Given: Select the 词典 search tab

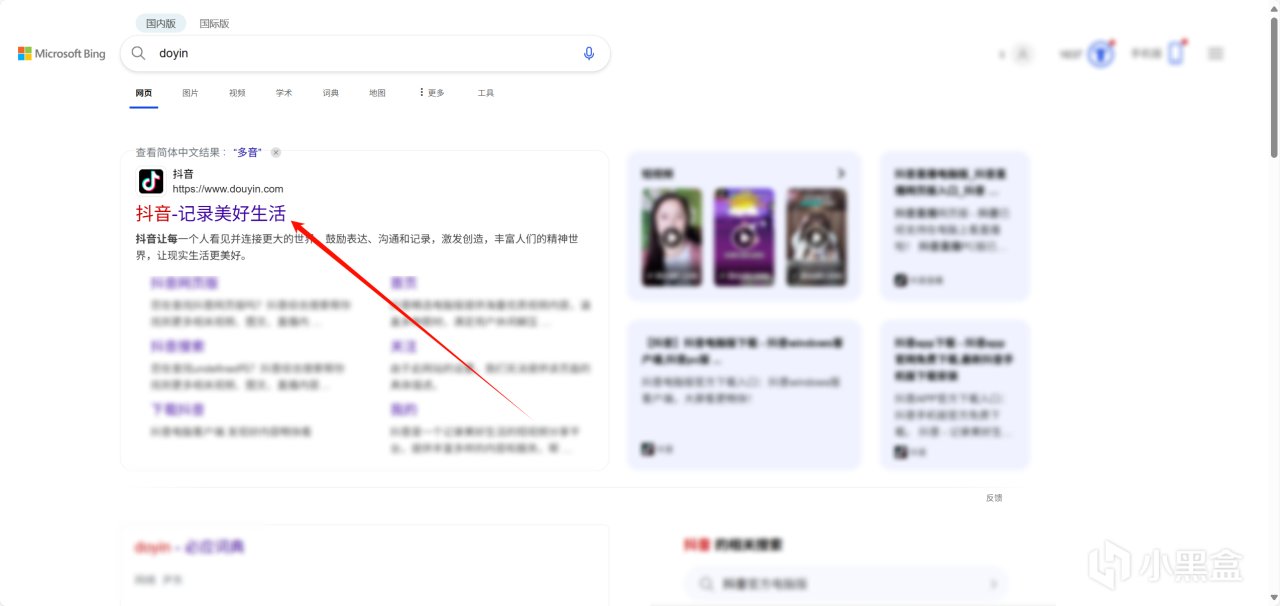Looking at the screenshot, I should [331, 93].
